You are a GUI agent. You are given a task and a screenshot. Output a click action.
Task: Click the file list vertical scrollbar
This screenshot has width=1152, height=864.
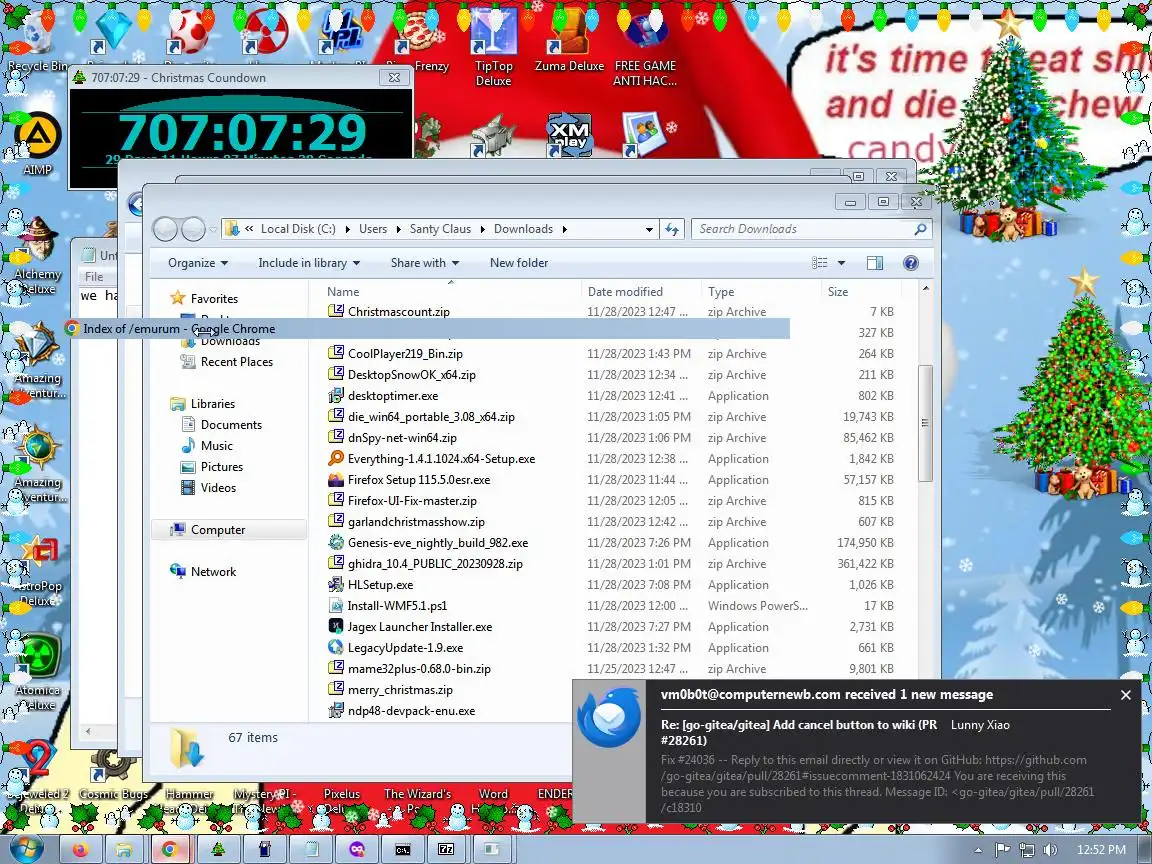925,423
